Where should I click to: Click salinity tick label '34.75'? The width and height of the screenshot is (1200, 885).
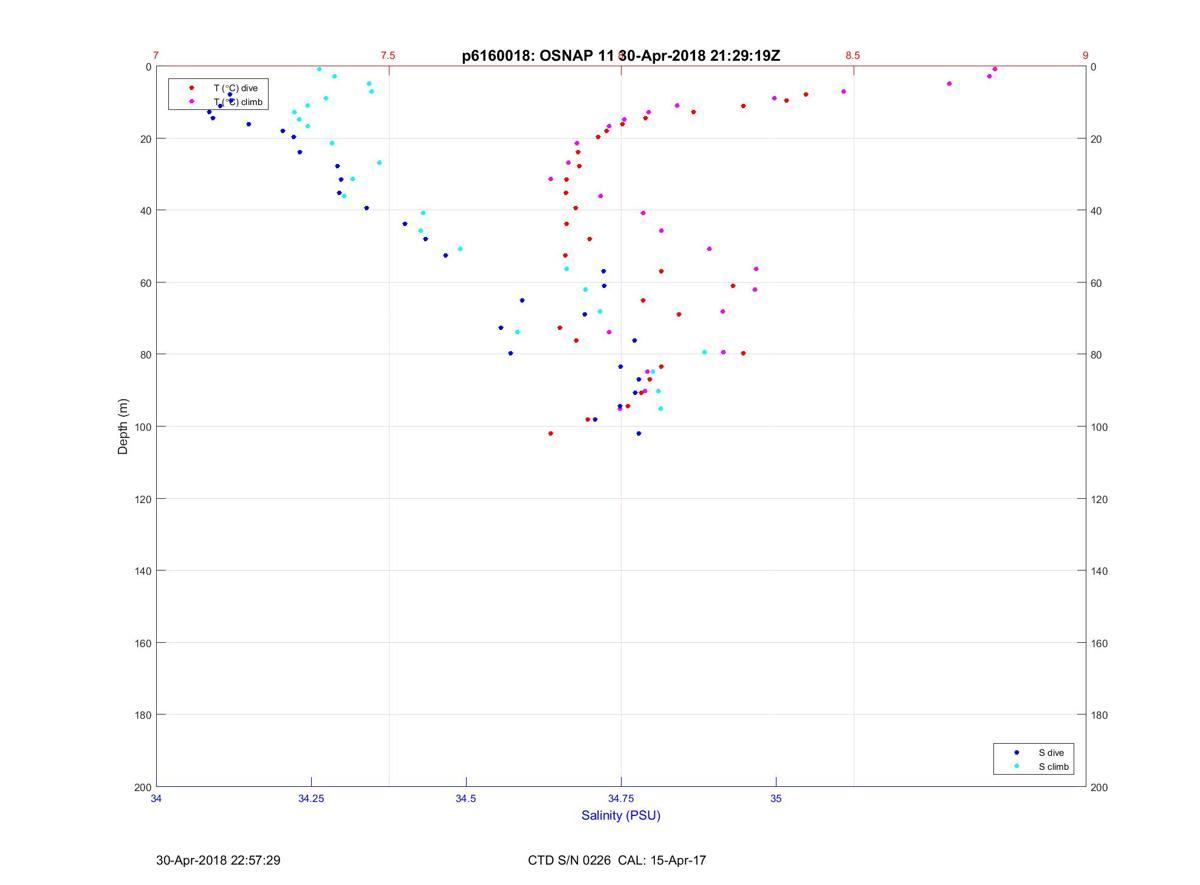click(x=621, y=798)
